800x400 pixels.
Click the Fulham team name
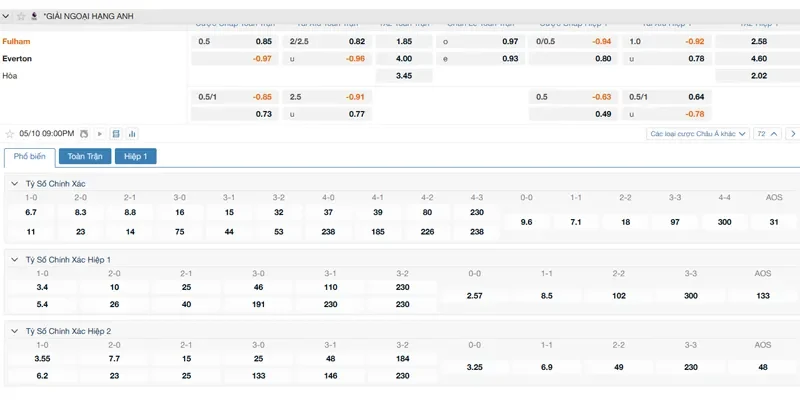coord(17,41)
